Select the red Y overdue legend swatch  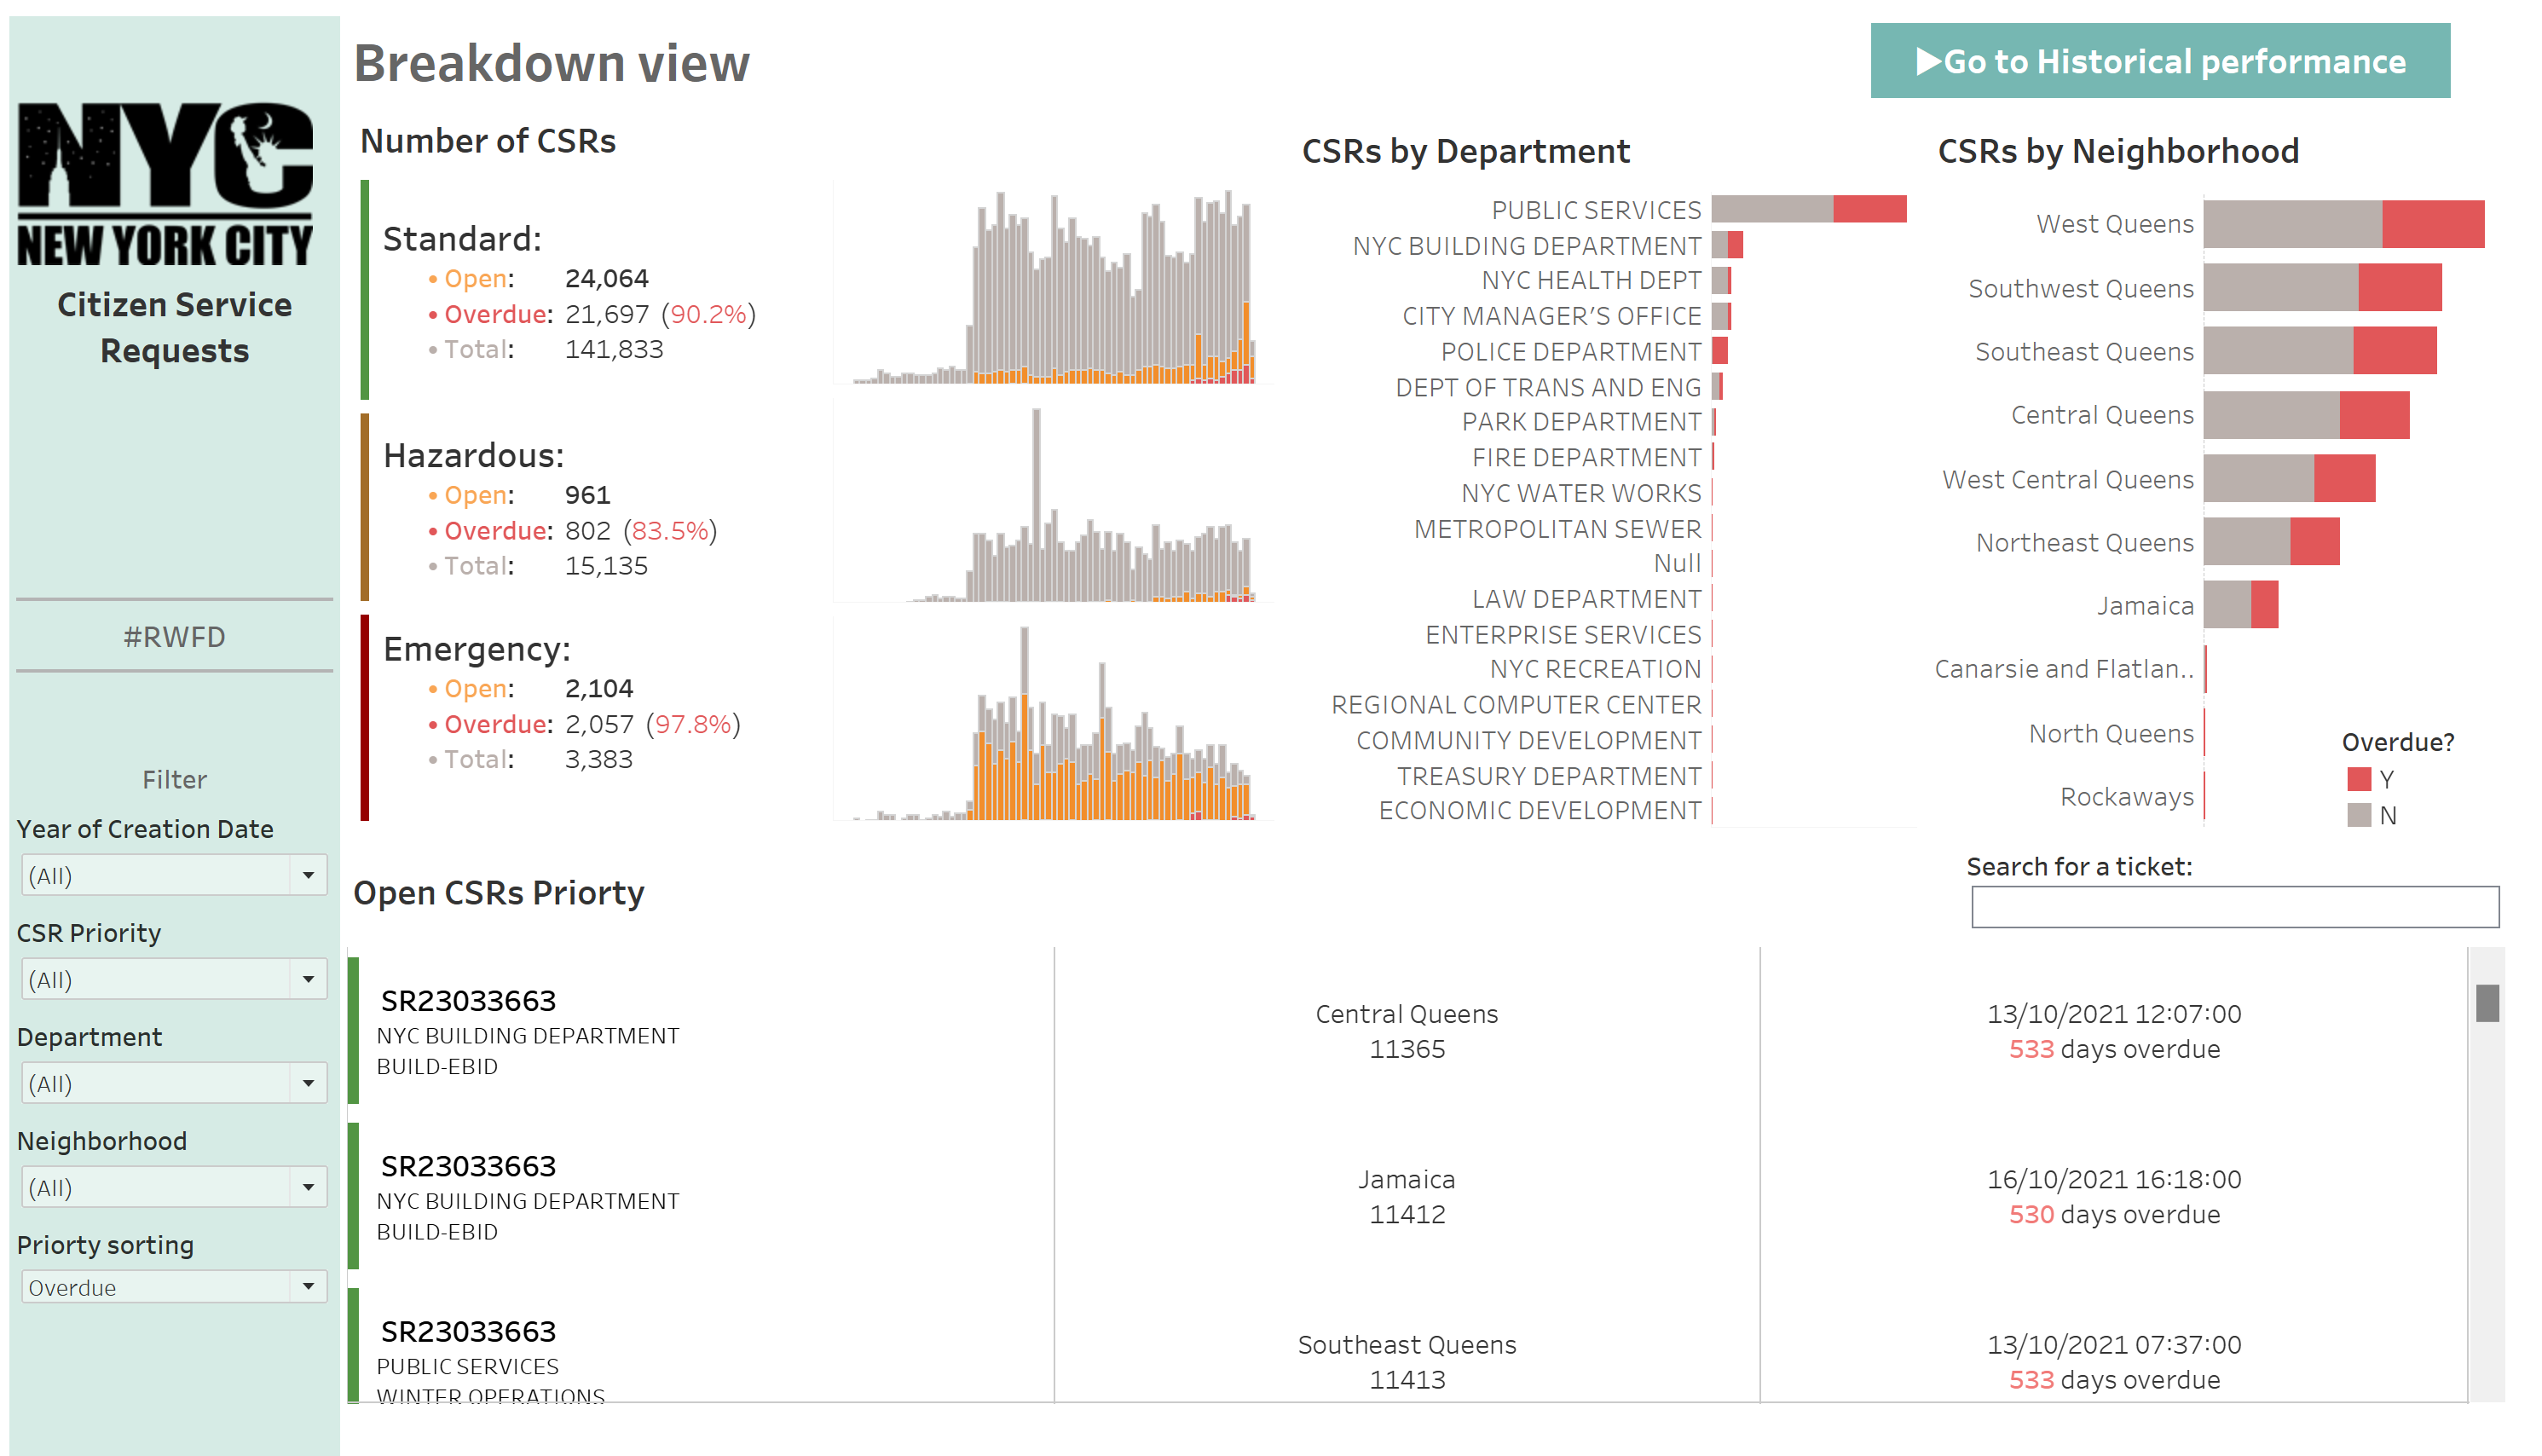pyautogui.click(x=2359, y=779)
